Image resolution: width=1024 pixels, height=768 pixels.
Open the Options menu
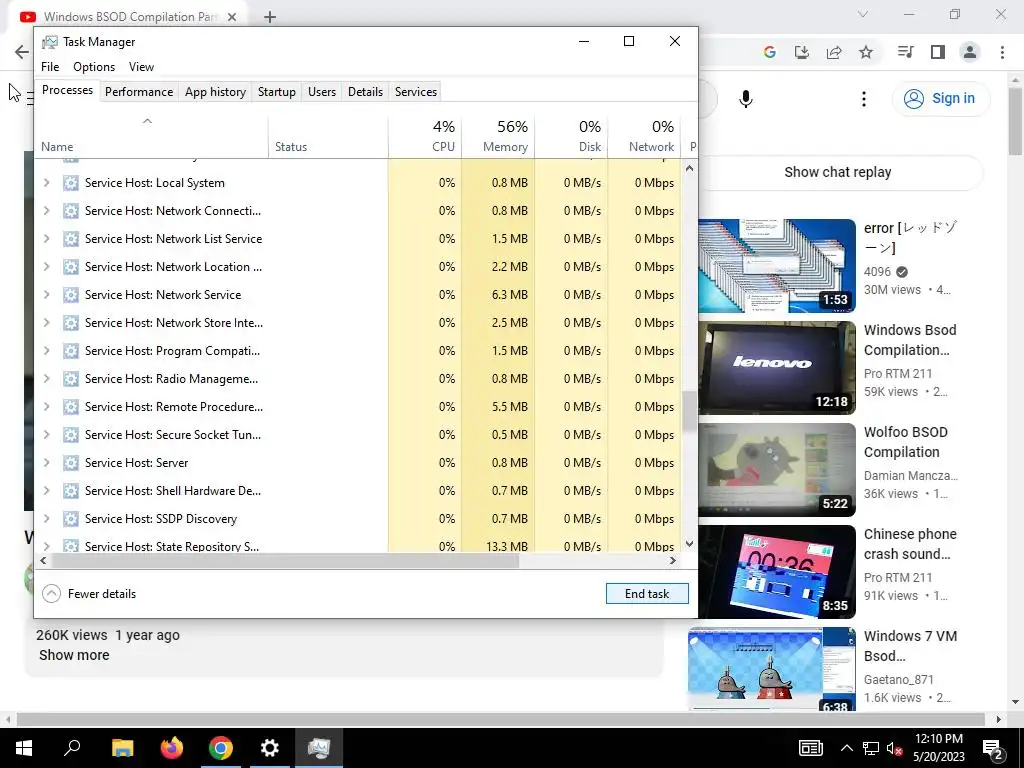[x=94, y=67]
